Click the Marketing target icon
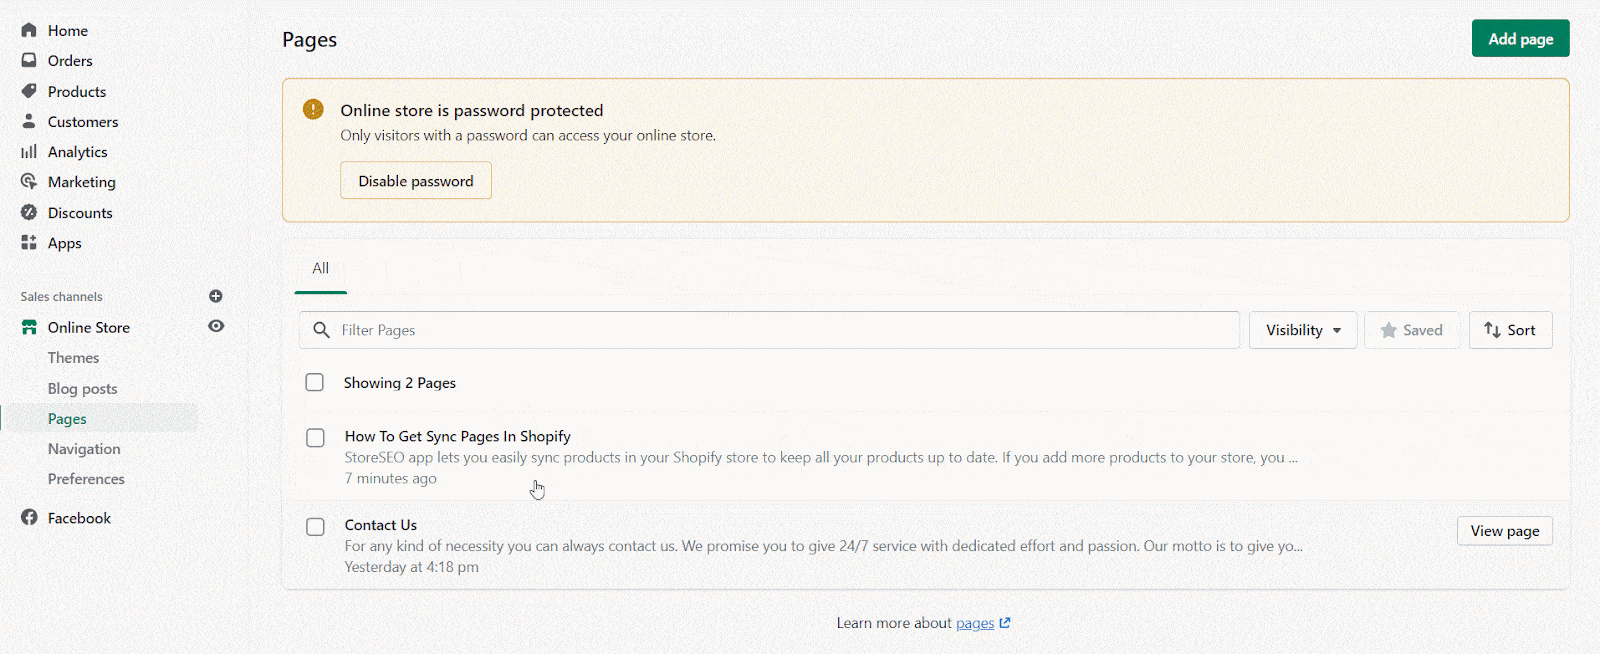The width and height of the screenshot is (1600, 654). point(29,182)
